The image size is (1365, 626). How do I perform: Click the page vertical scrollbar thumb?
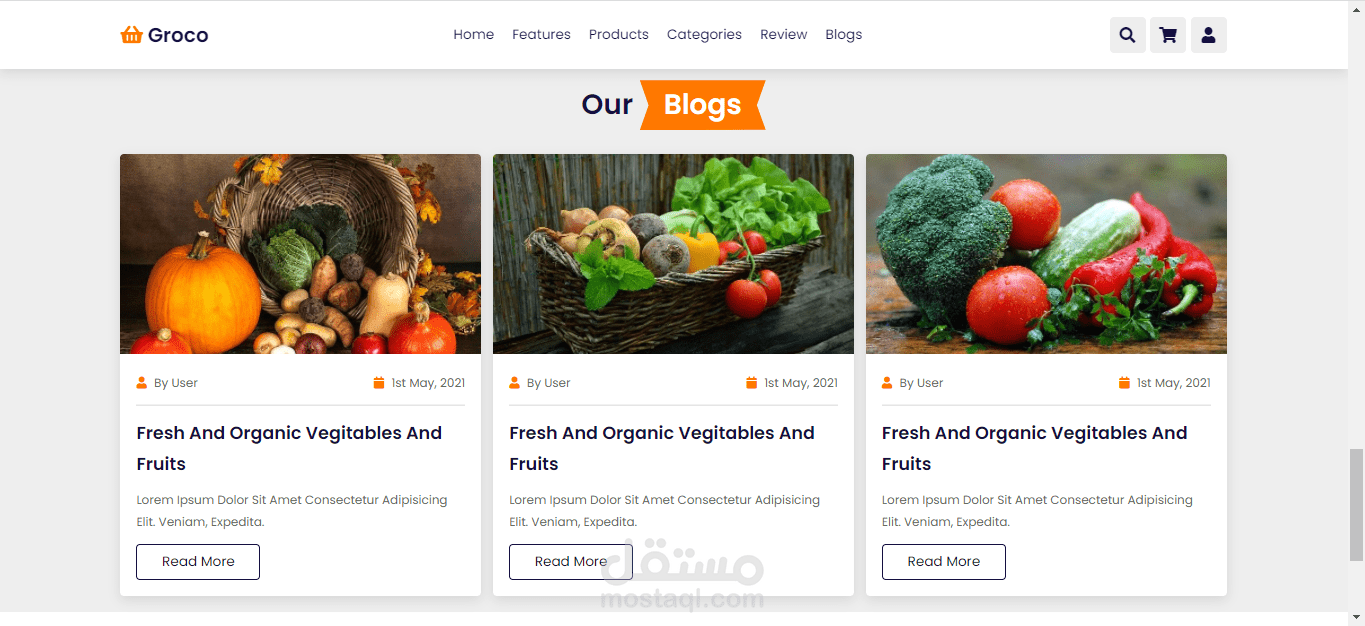[1356, 505]
